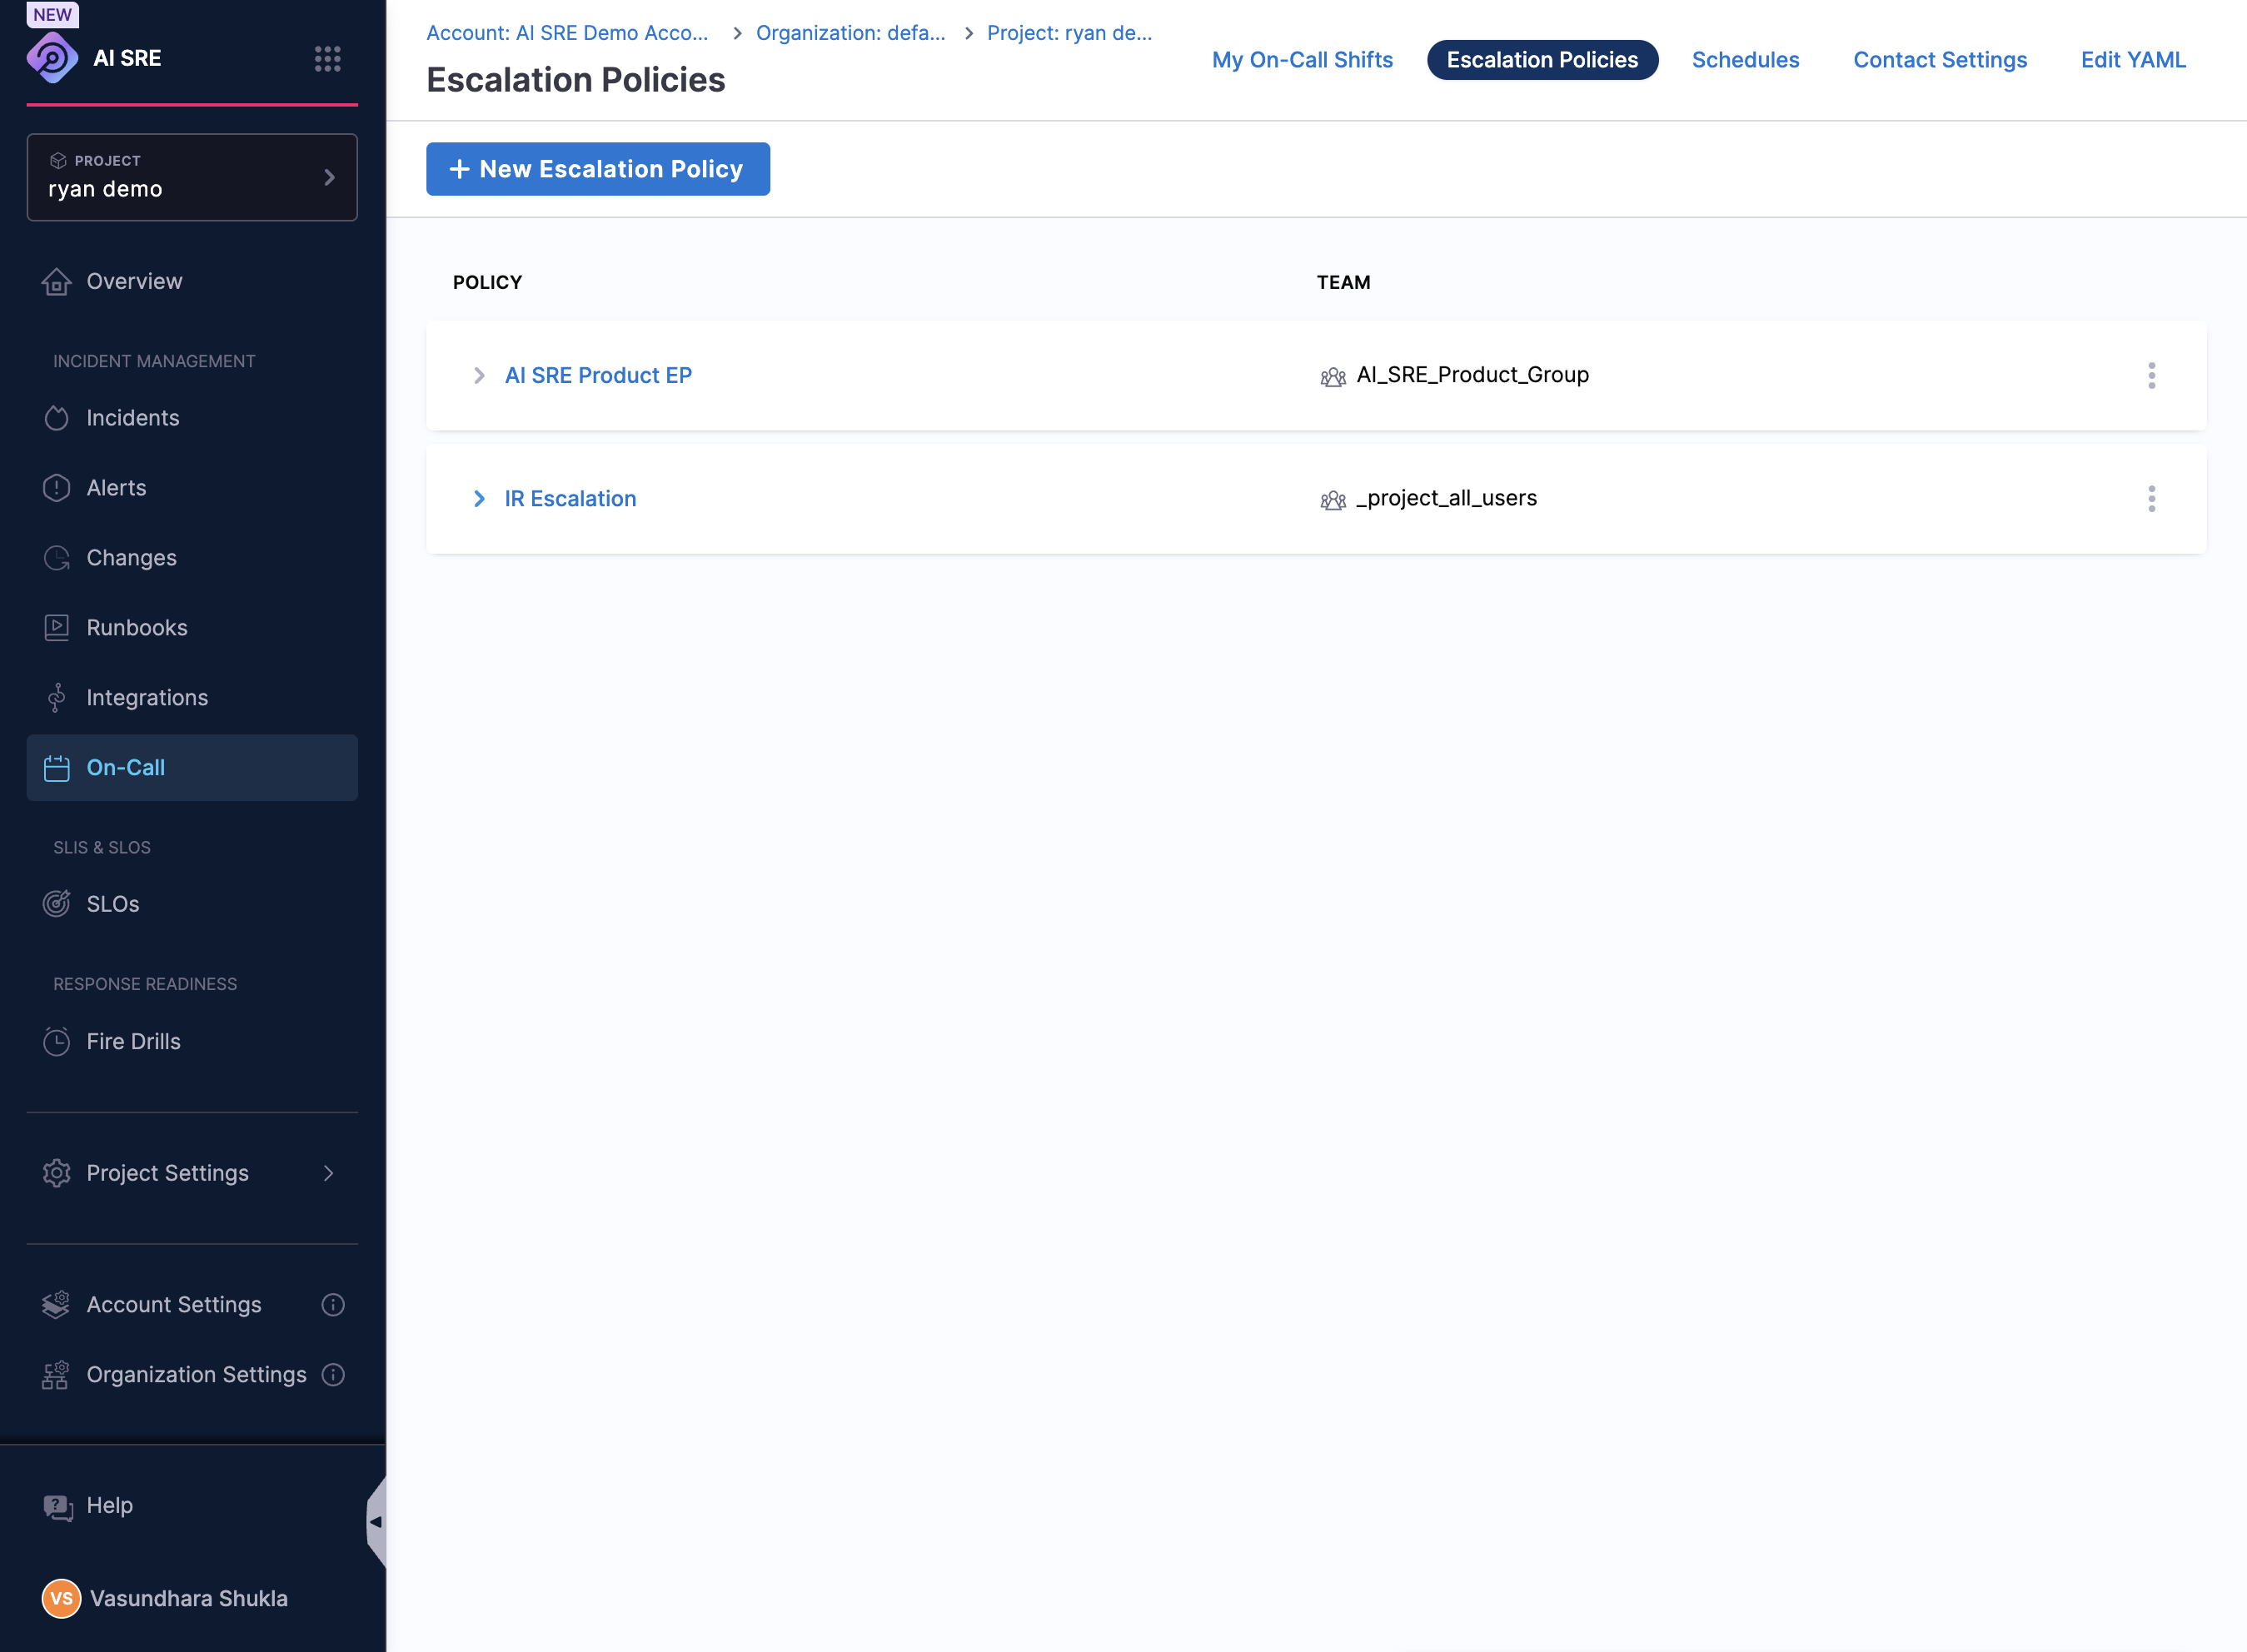Screen dimensions: 2247x1652
Task: Go to Account breadcrumb AI SRE Demo
Action: tap(567, 33)
